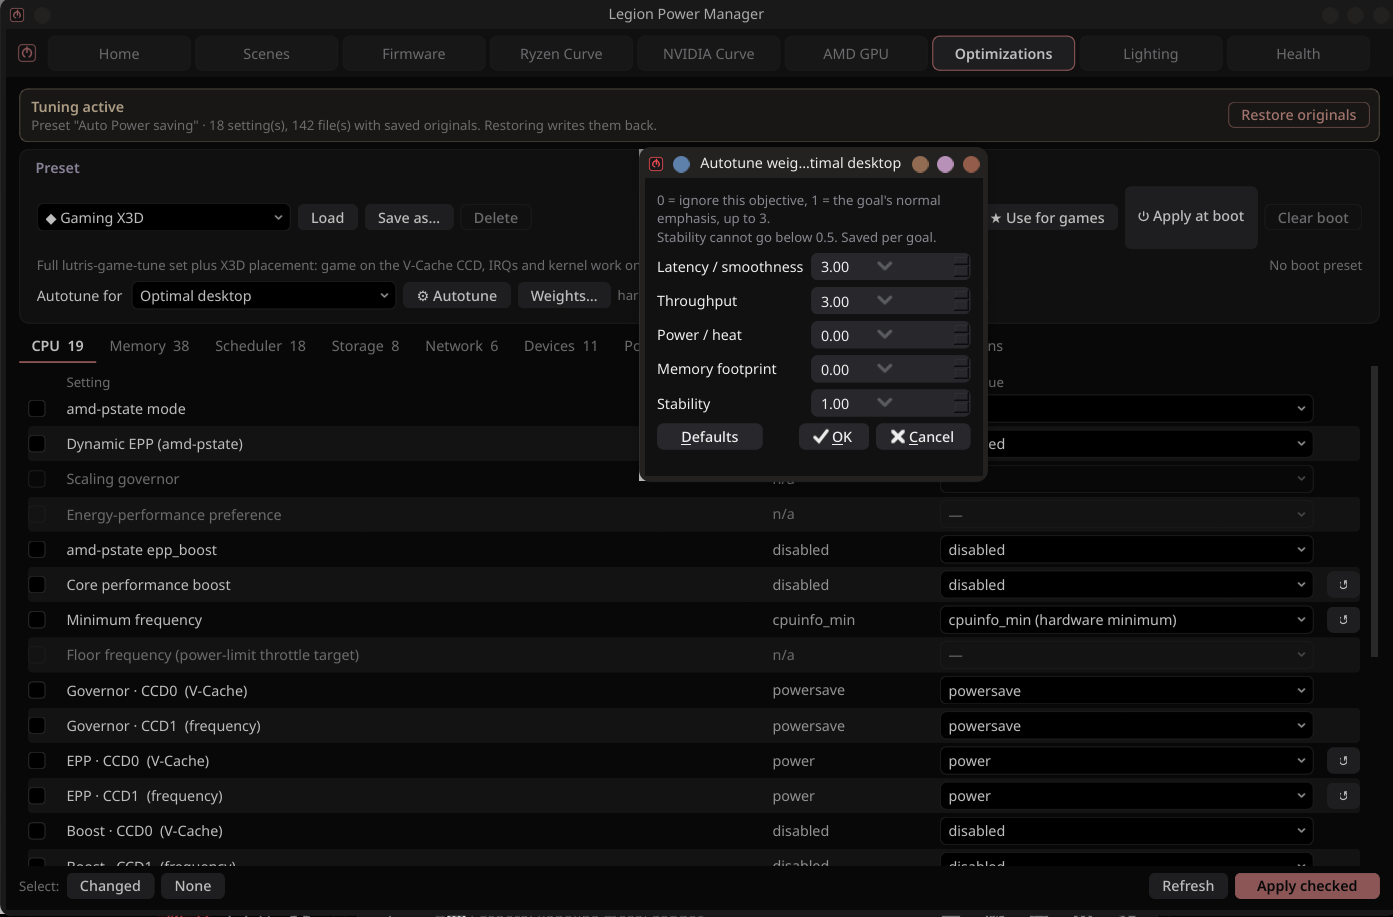Viewport: 1393px width, 917px height.
Task: Revert Core performance boost using its reset icon
Action: (x=1343, y=585)
